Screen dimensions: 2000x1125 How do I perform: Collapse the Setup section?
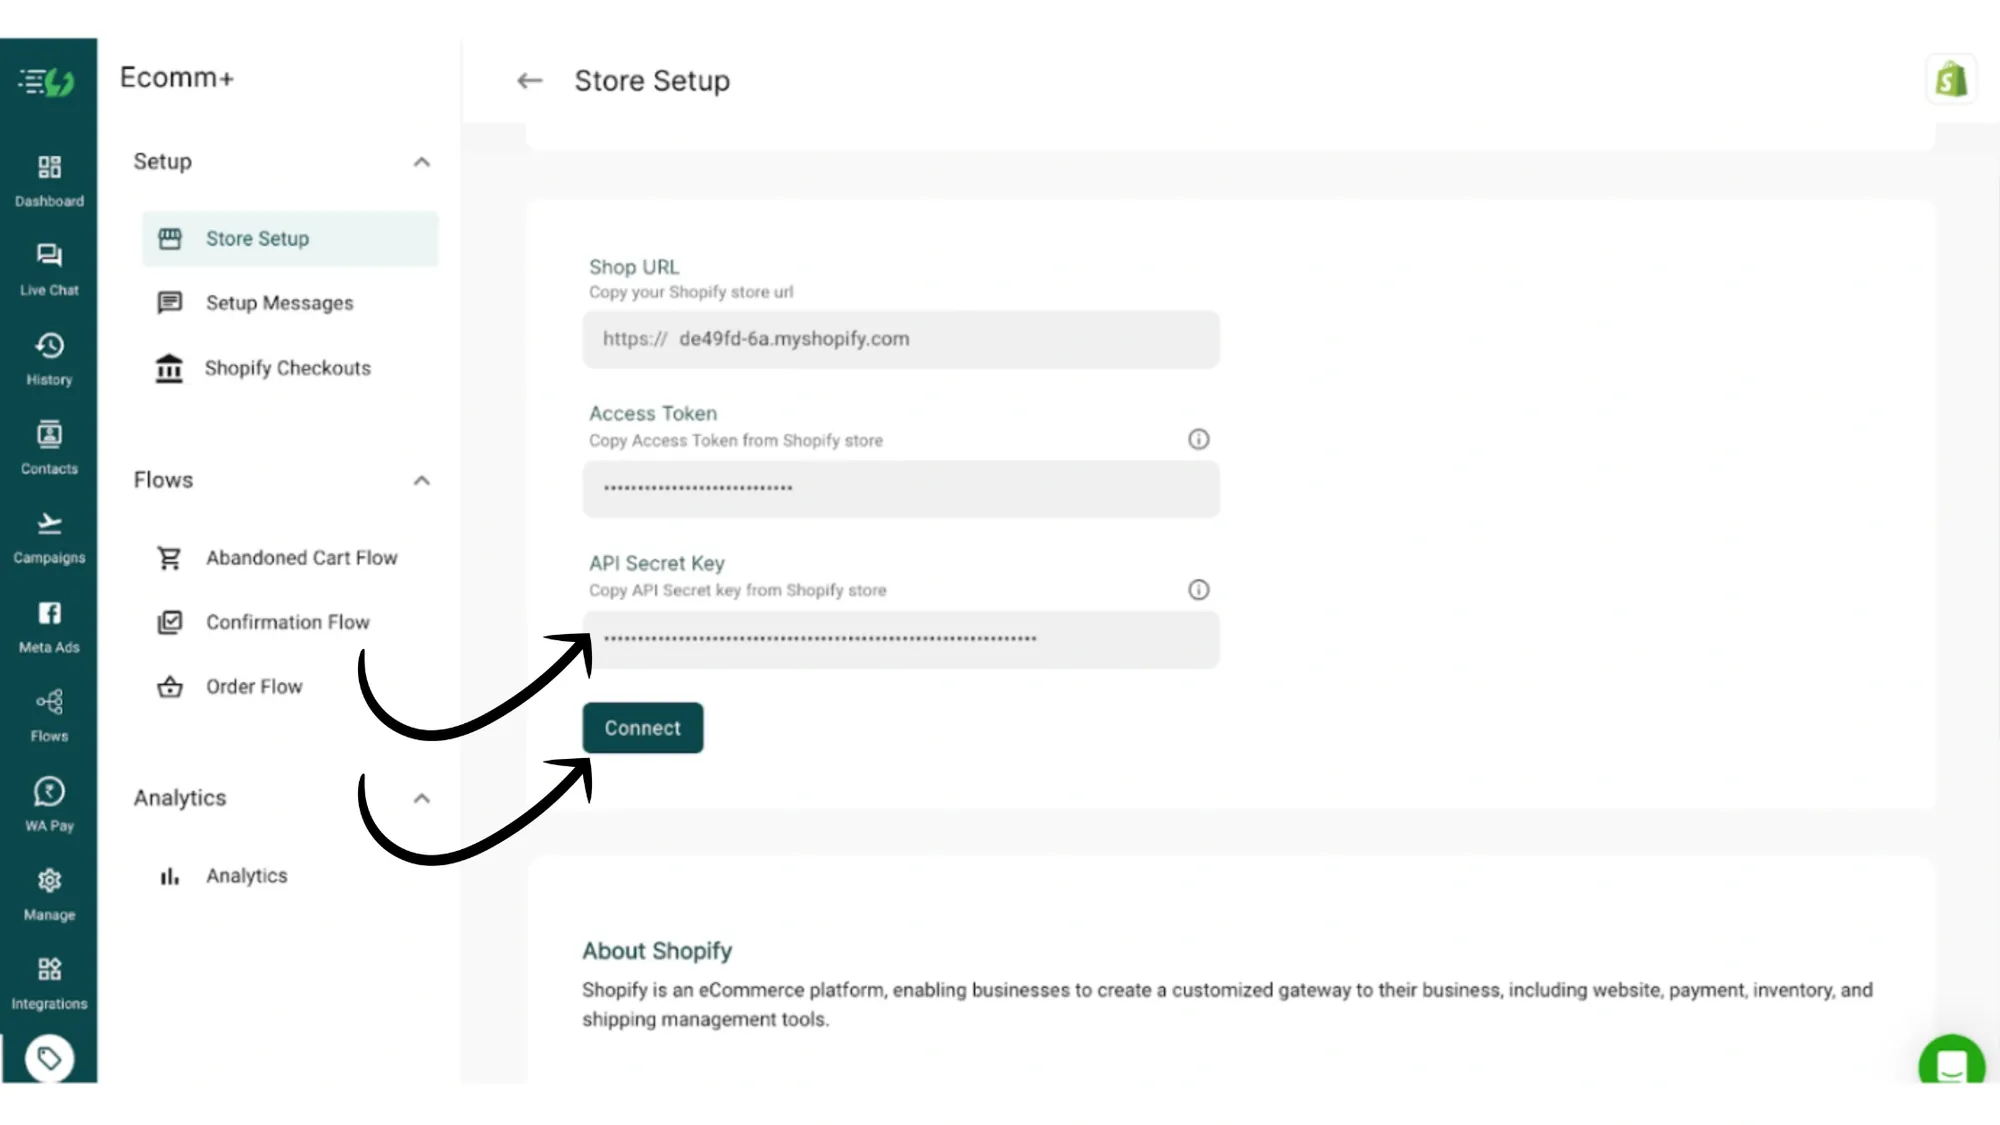click(422, 162)
